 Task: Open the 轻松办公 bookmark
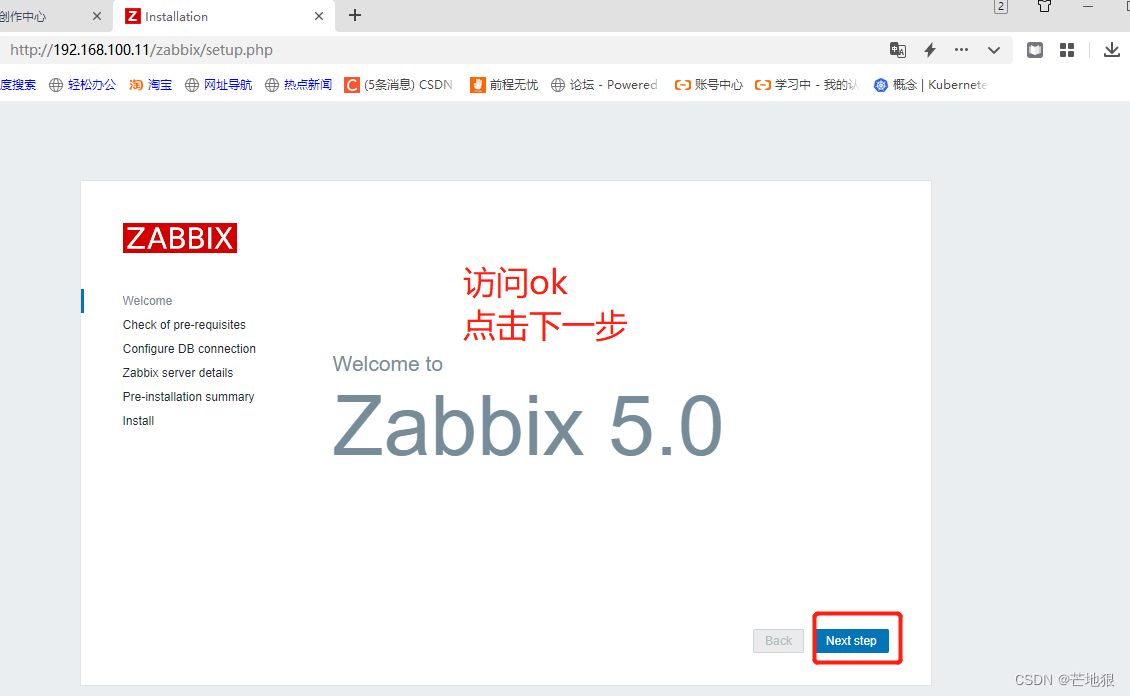82,84
